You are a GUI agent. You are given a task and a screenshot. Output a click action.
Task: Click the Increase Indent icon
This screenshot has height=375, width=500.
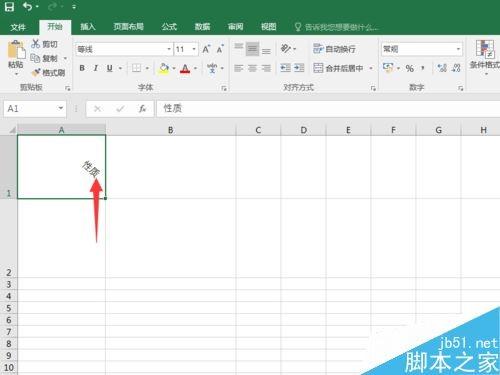[x=299, y=68]
